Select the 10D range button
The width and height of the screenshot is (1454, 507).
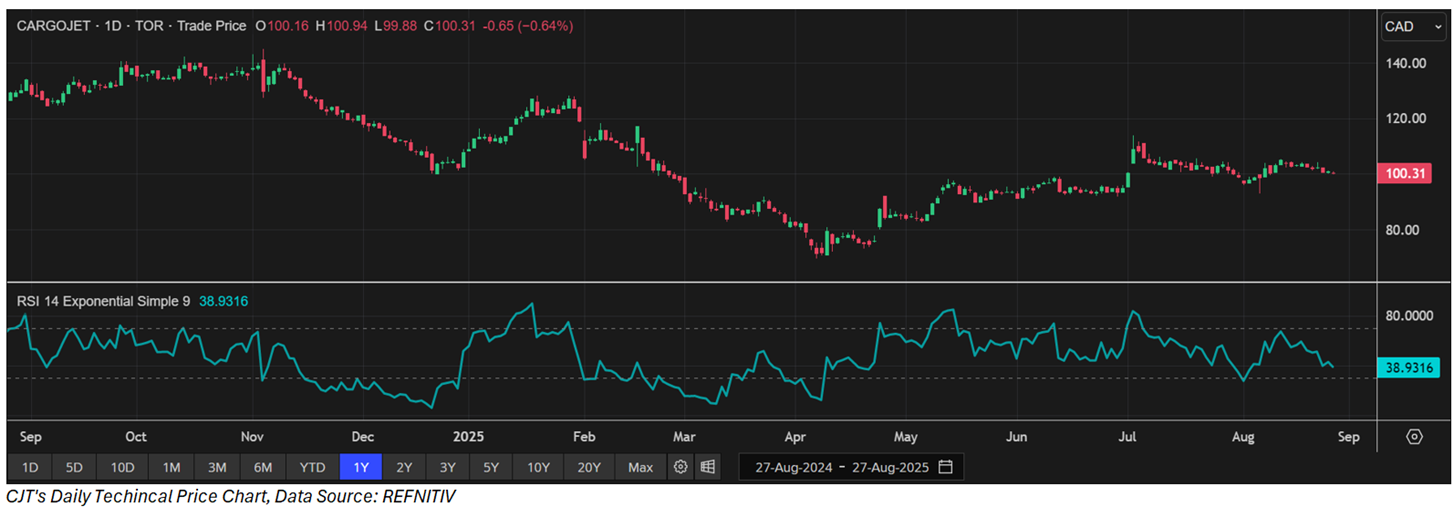coord(123,467)
